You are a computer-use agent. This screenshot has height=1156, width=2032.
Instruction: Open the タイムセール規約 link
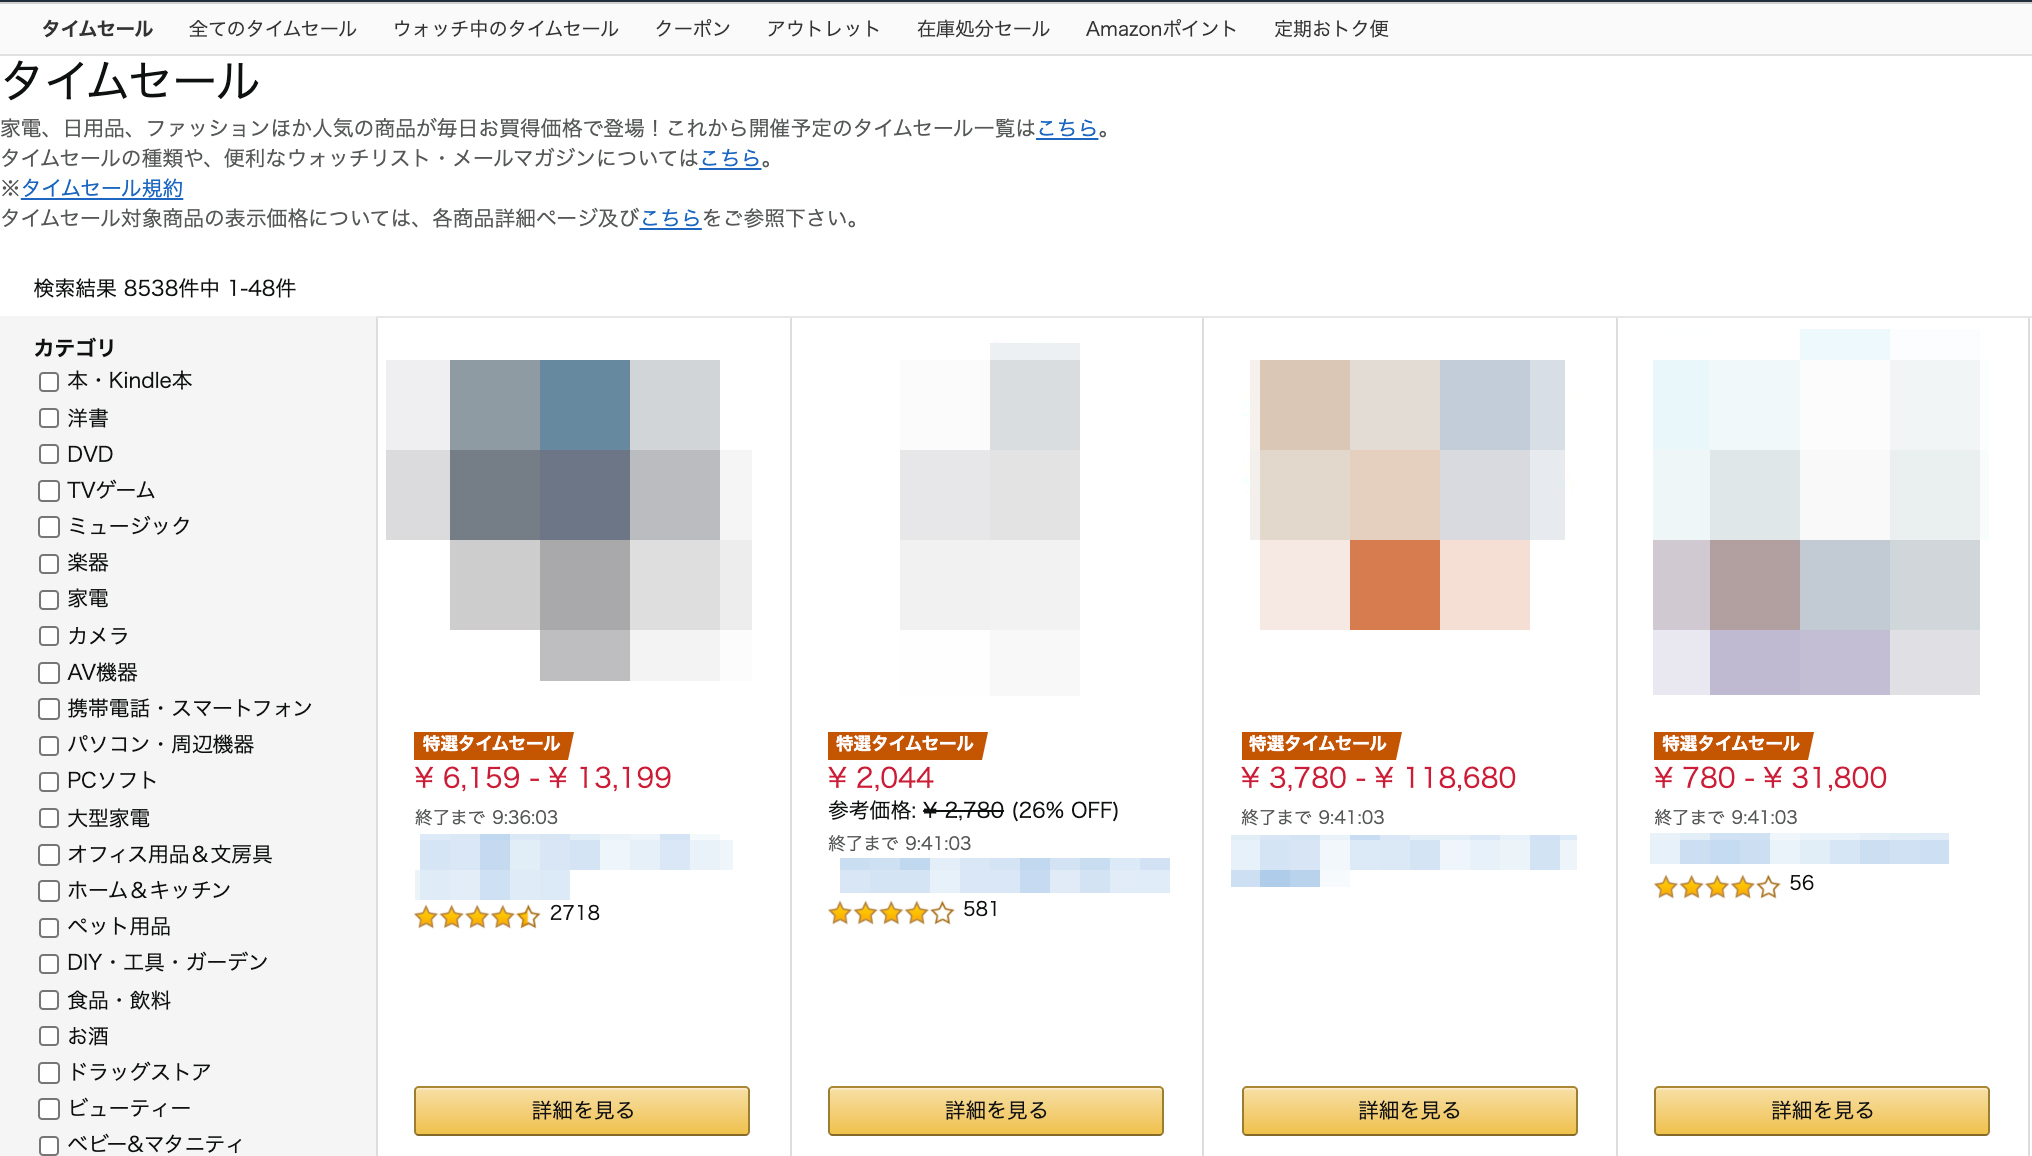(x=102, y=188)
